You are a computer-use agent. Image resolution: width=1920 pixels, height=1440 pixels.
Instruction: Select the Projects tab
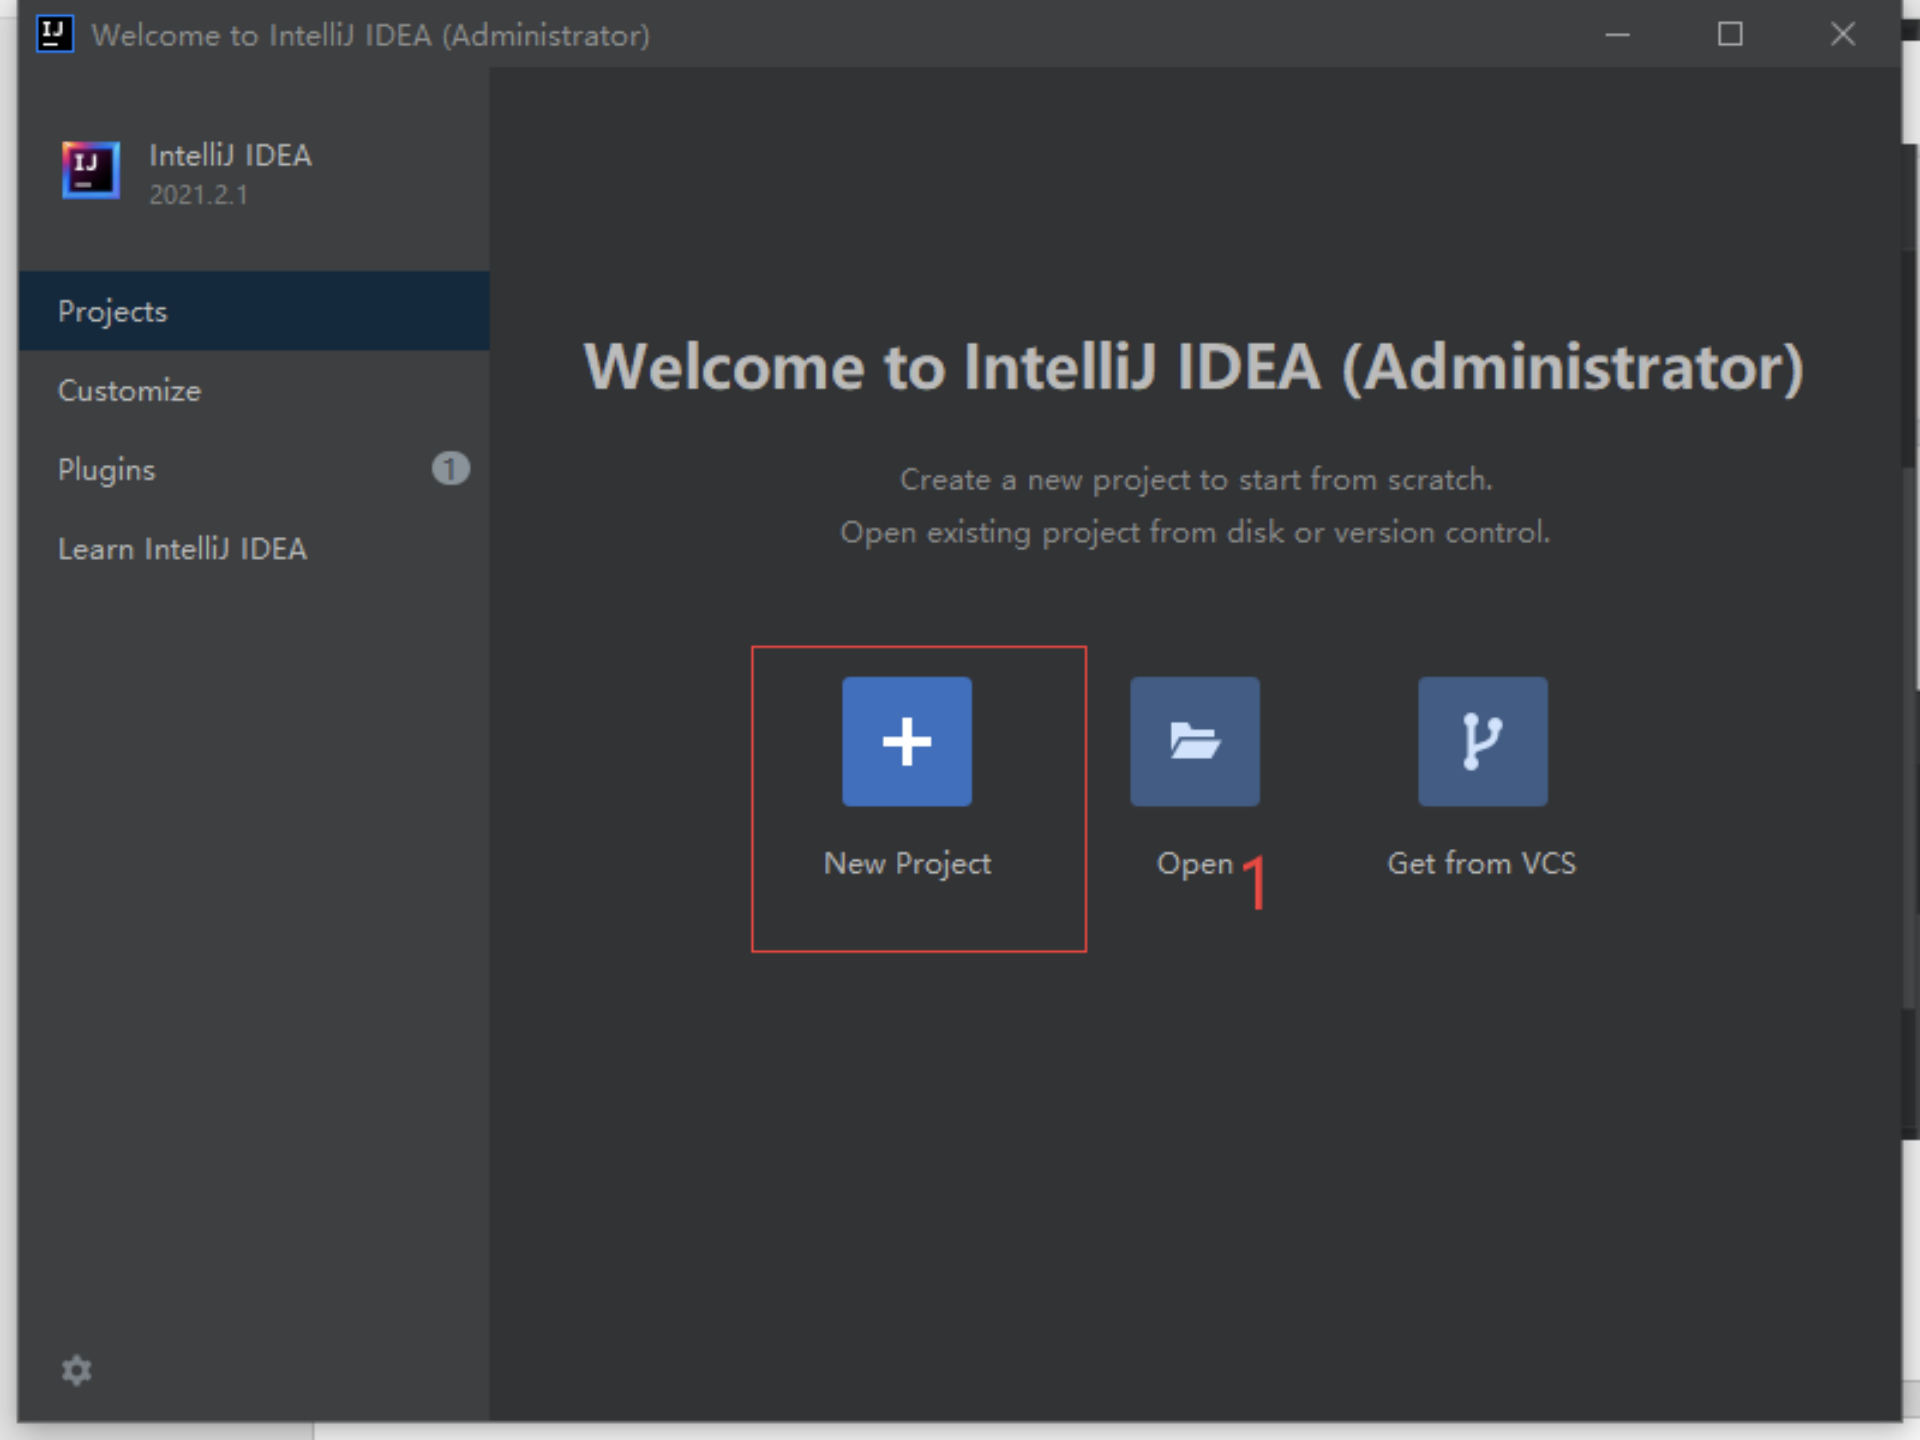click(x=112, y=311)
